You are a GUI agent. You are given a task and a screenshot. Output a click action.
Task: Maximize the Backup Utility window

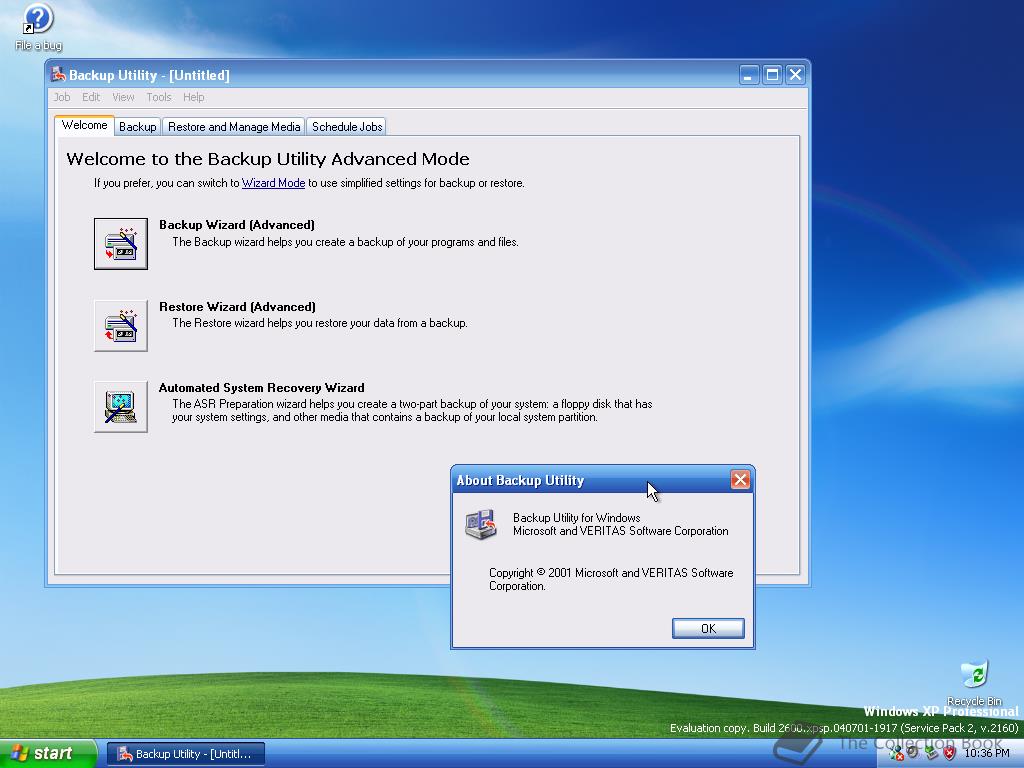(772, 74)
